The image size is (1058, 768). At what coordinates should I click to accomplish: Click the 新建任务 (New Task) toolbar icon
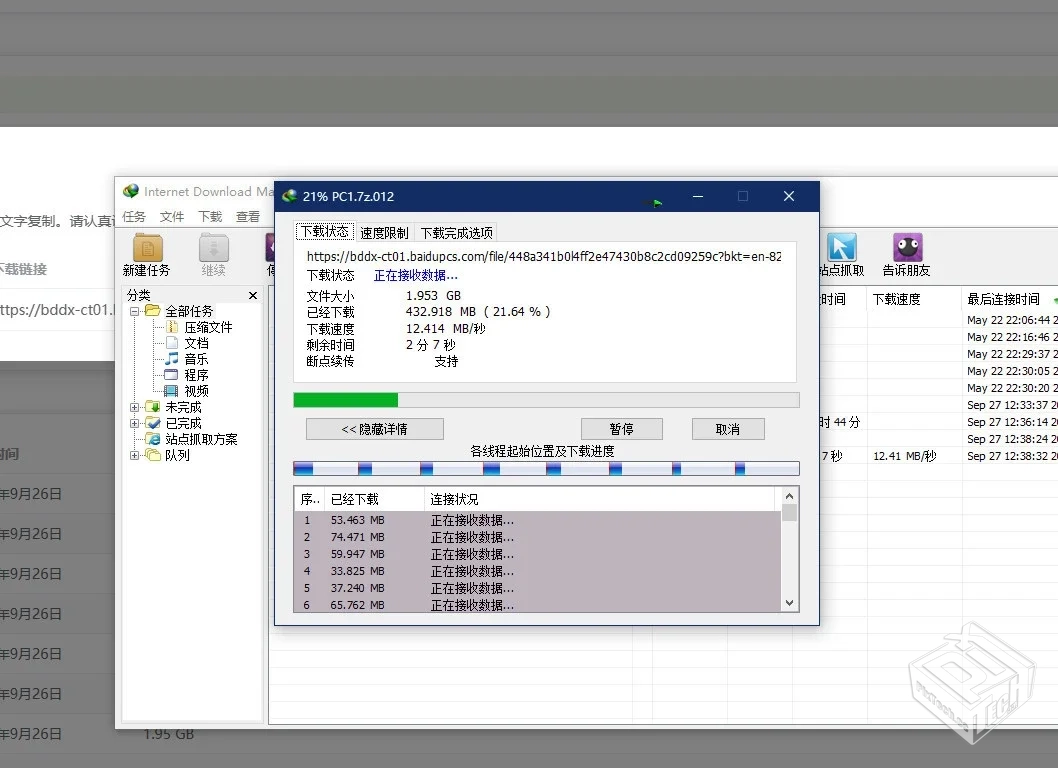point(147,254)
